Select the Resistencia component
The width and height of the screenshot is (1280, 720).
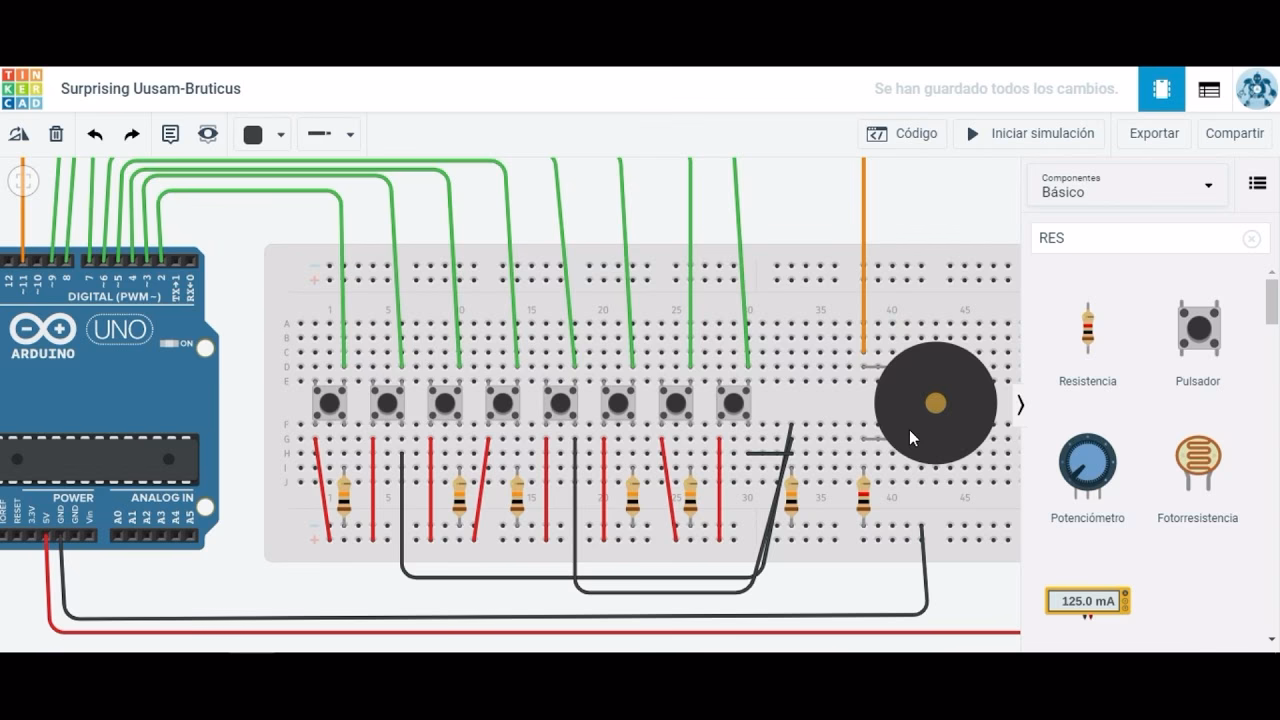coord(1088,343)
